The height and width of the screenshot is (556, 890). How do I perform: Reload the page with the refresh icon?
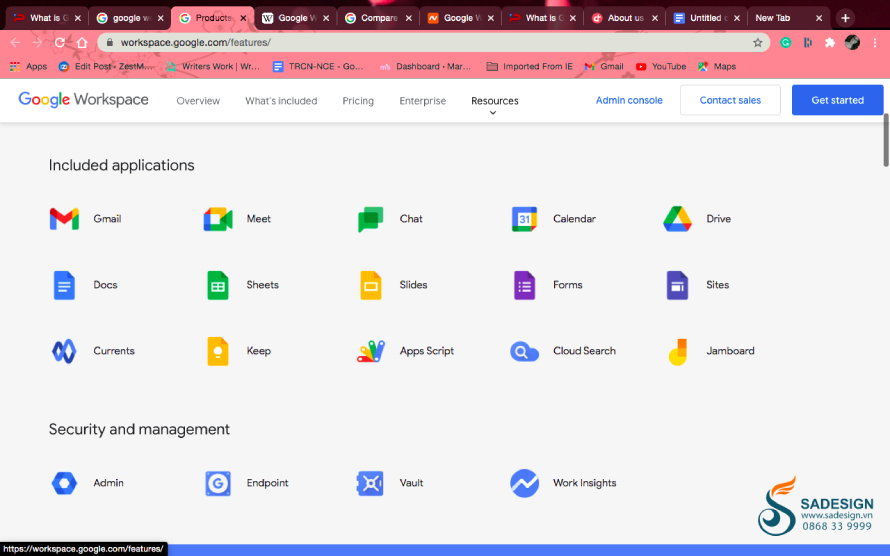coord(60,43)
